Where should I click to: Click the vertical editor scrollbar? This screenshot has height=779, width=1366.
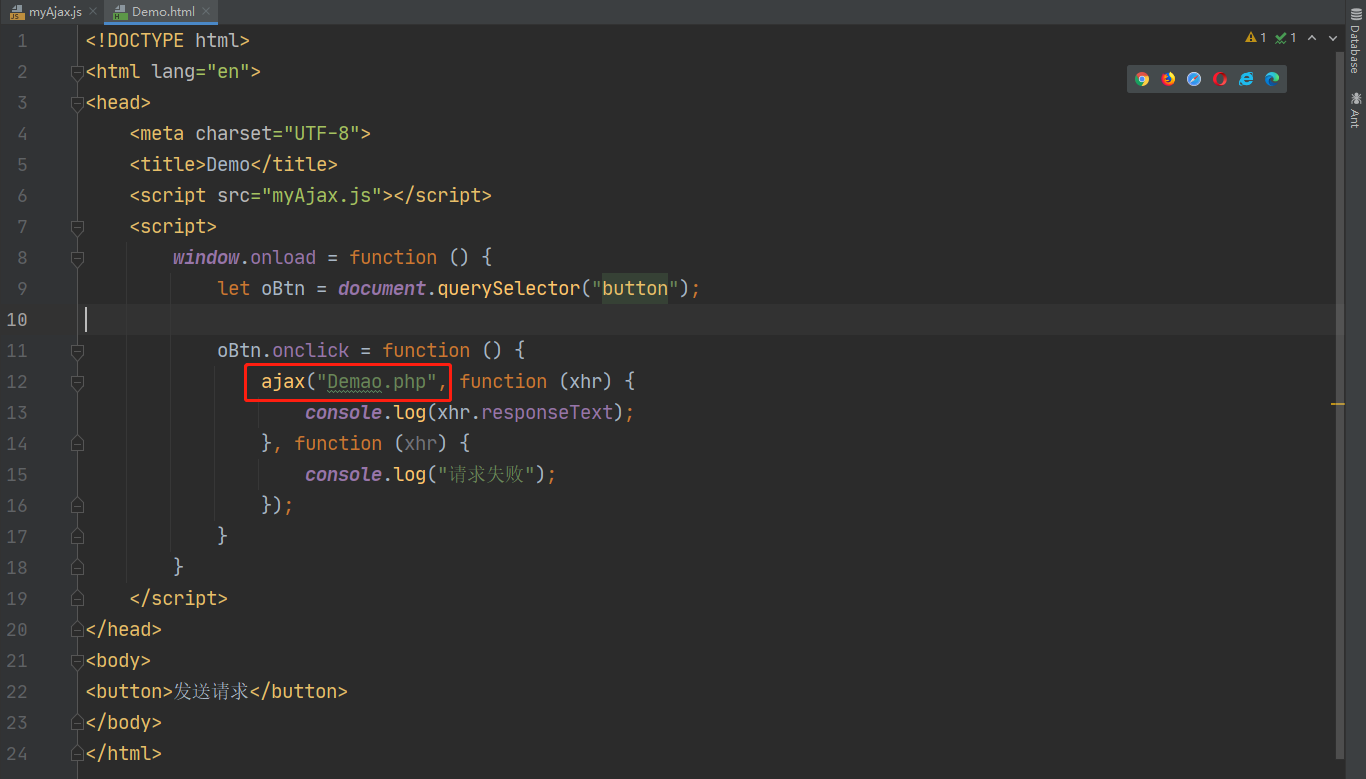click(x=1338, y=405)
